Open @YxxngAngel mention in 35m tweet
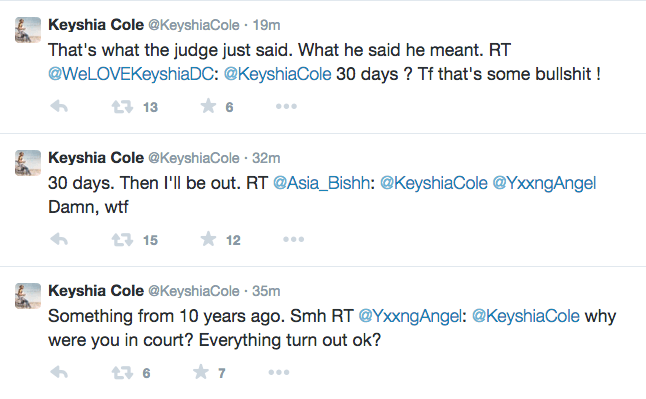The height and width of the screenshot is (399, 646). tap(410, 316)
